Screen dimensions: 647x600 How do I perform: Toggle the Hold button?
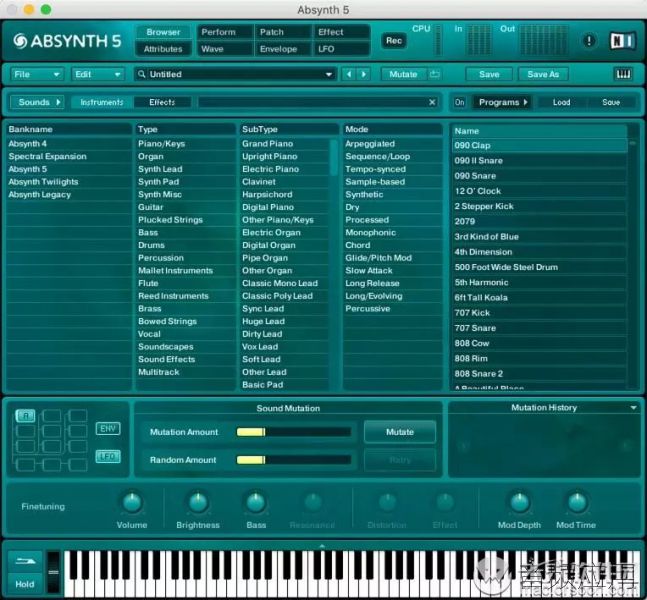tap(25, 584)
